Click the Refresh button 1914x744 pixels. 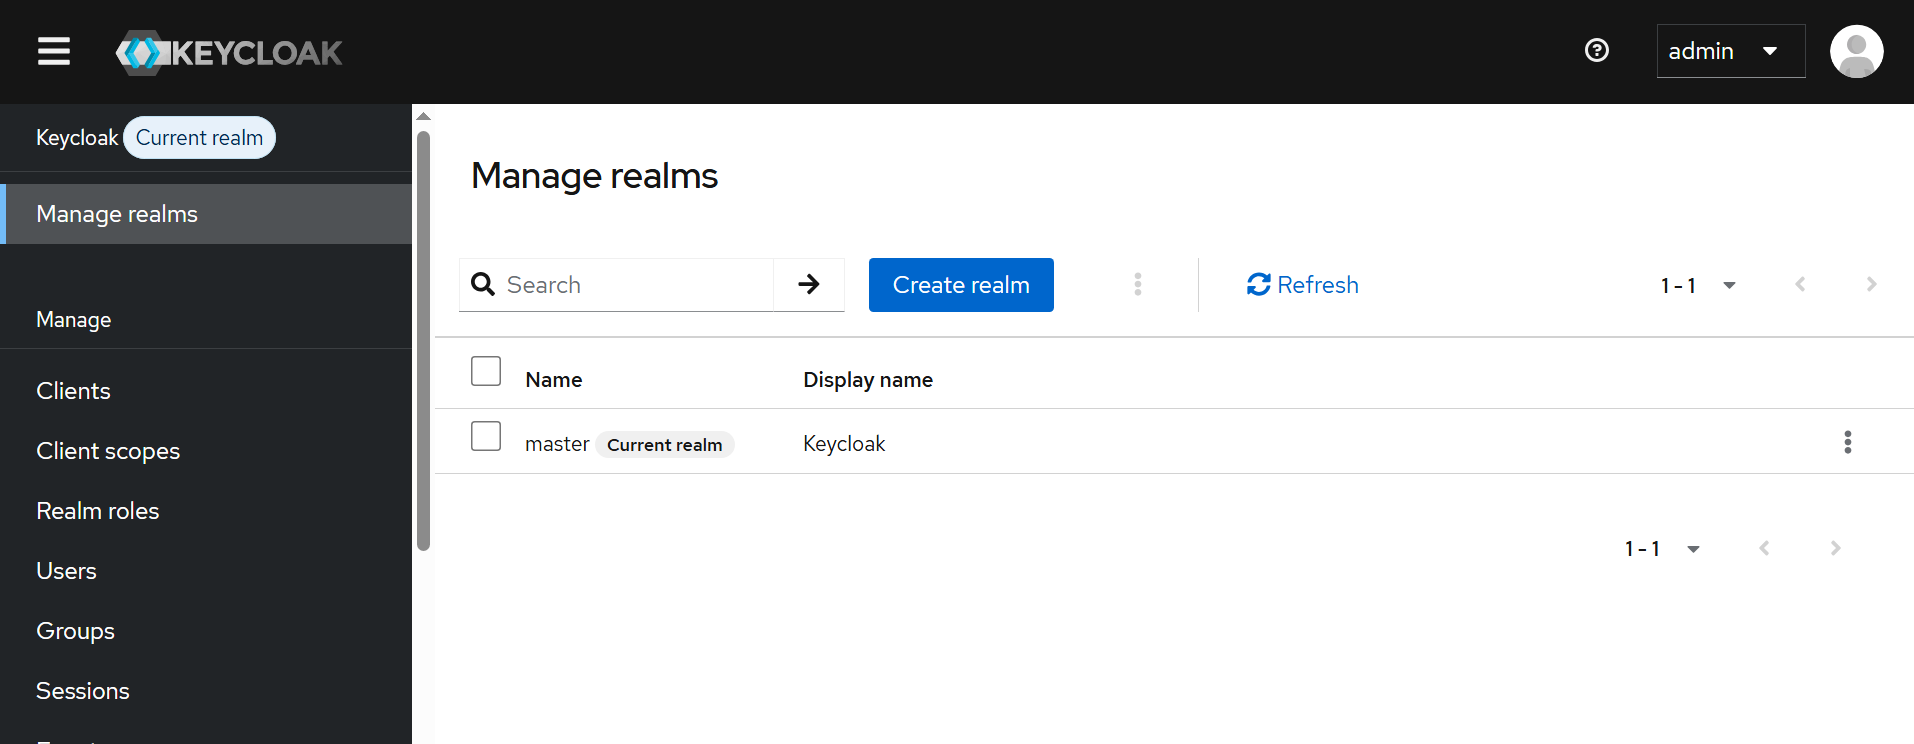(1302, 285)
